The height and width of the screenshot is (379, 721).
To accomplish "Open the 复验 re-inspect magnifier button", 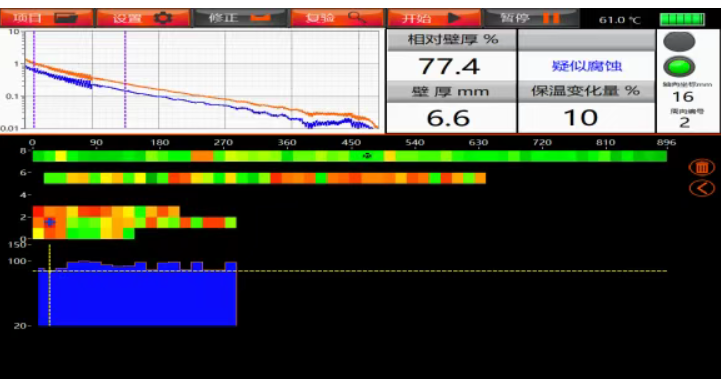I will 336,18.
